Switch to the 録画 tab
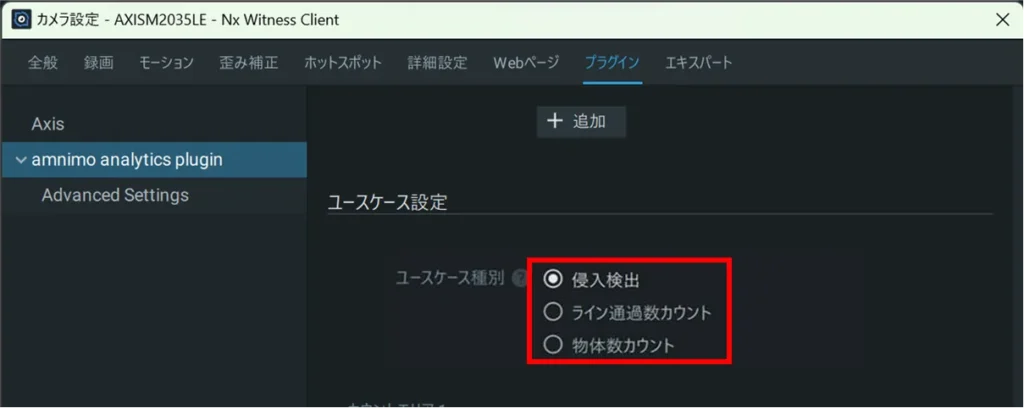Image resolution: width=1024 pixels, height=408 pixels. tap(98, 62)
